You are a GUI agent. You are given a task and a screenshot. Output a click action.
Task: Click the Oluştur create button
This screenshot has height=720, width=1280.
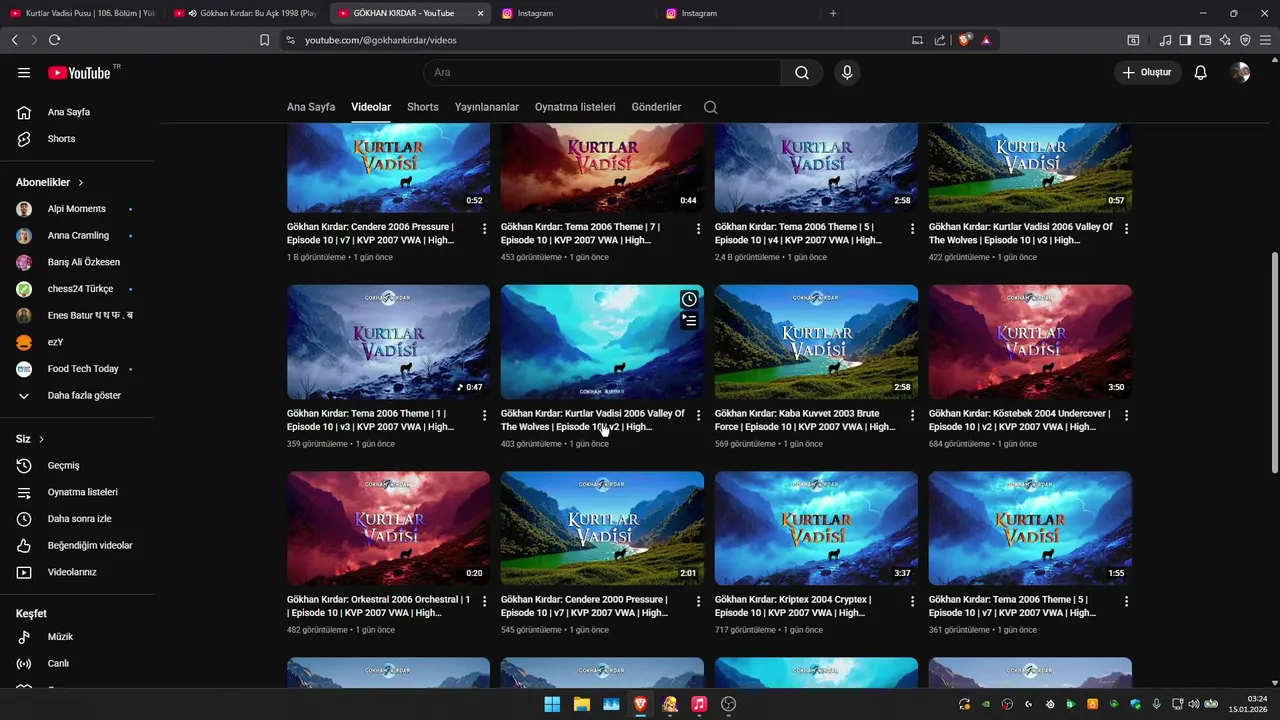point(1147,72)
